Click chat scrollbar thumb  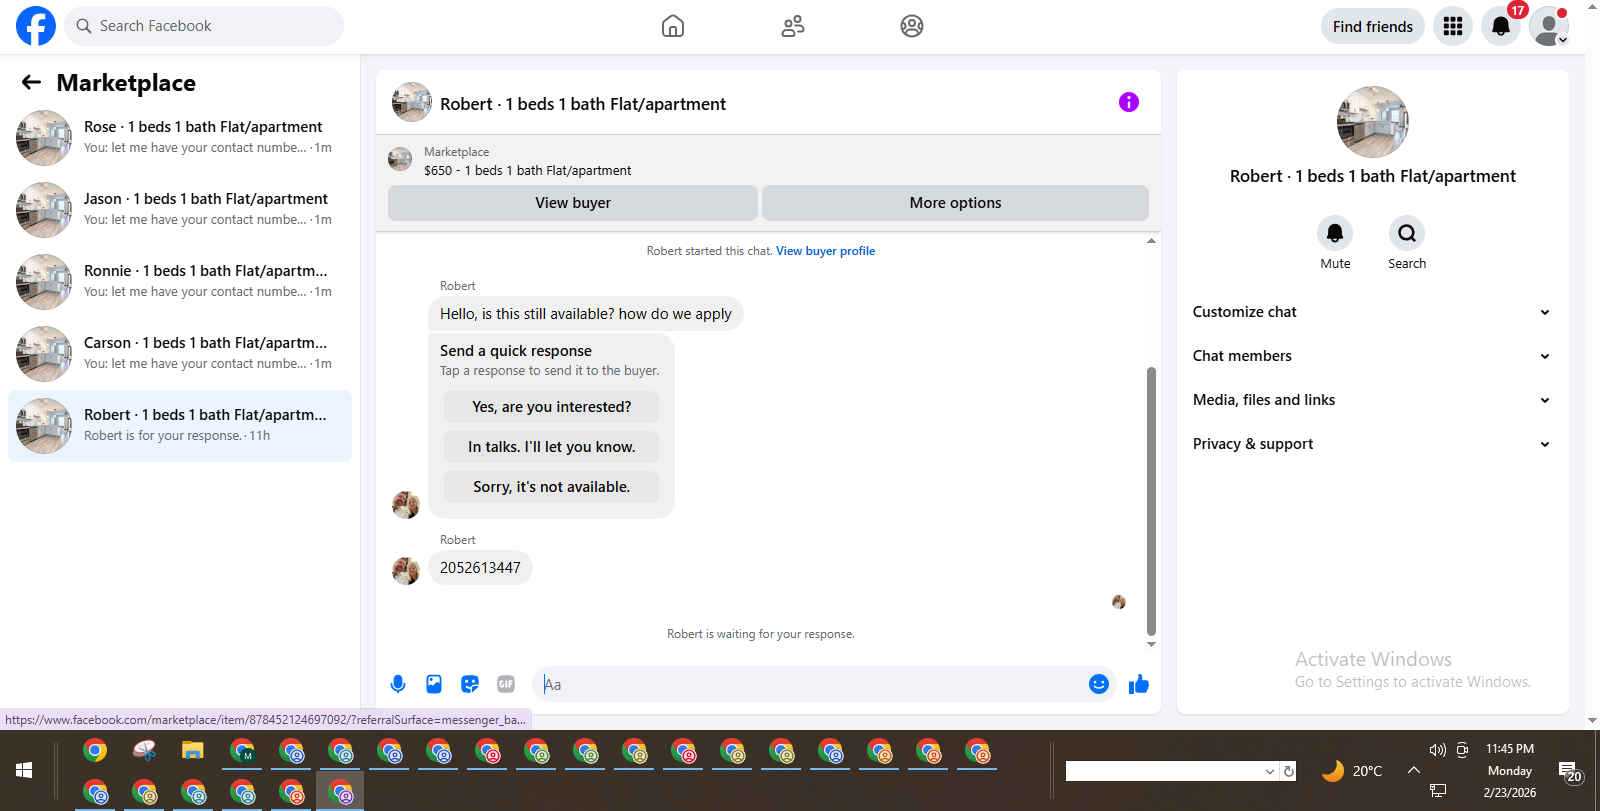(1151, 501)
